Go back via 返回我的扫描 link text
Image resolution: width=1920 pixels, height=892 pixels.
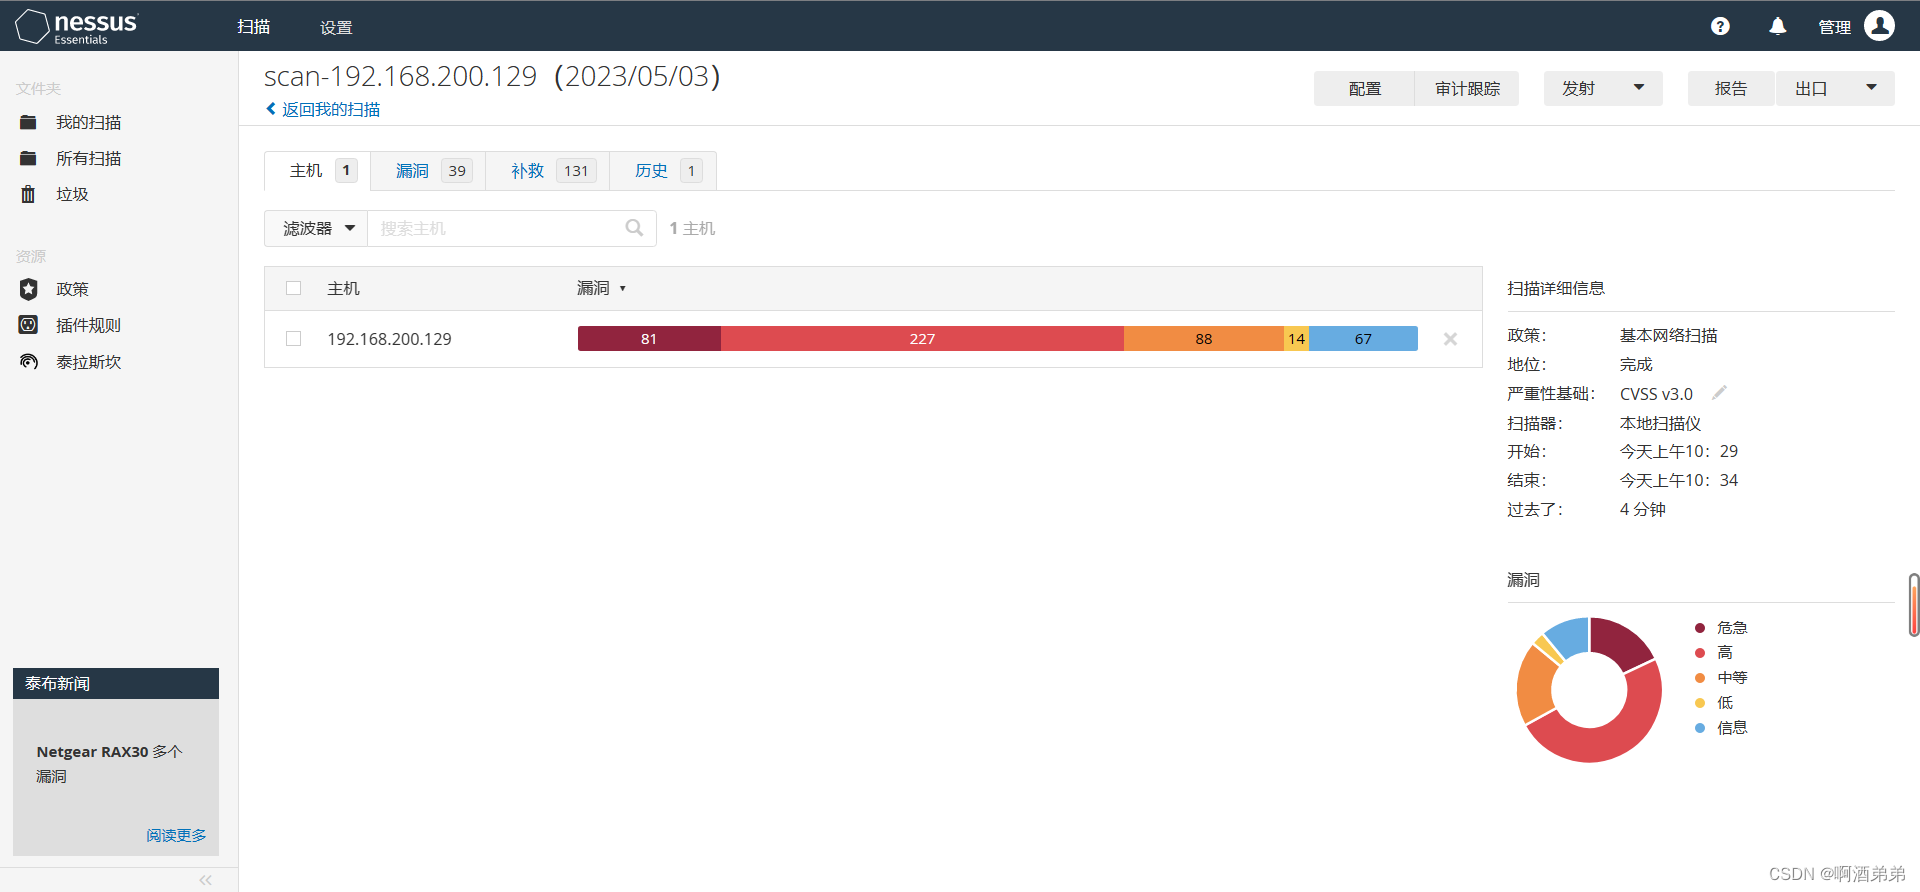(331, 109)
